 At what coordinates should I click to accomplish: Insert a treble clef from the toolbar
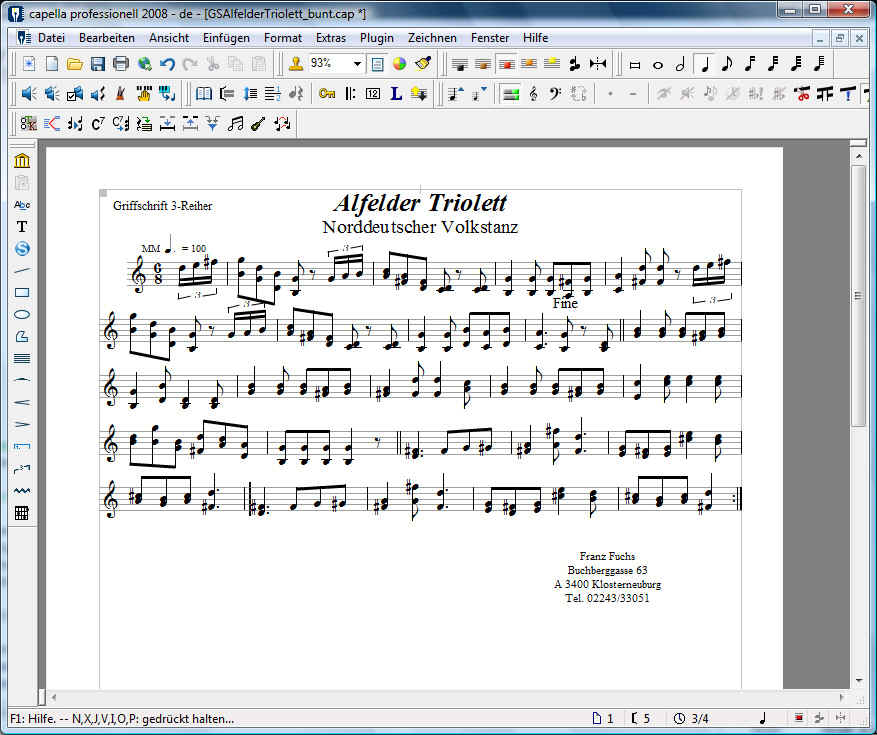533,94
